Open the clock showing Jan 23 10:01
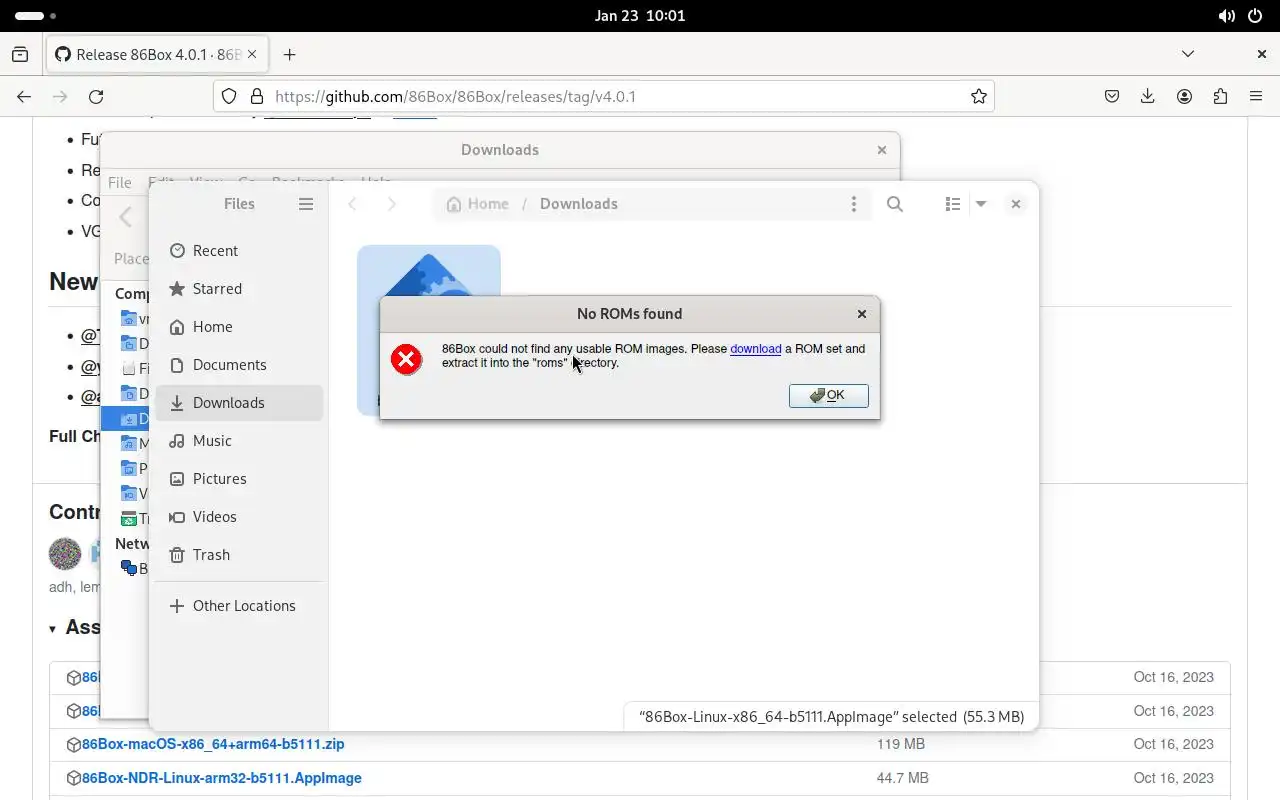 pos(640,16)
